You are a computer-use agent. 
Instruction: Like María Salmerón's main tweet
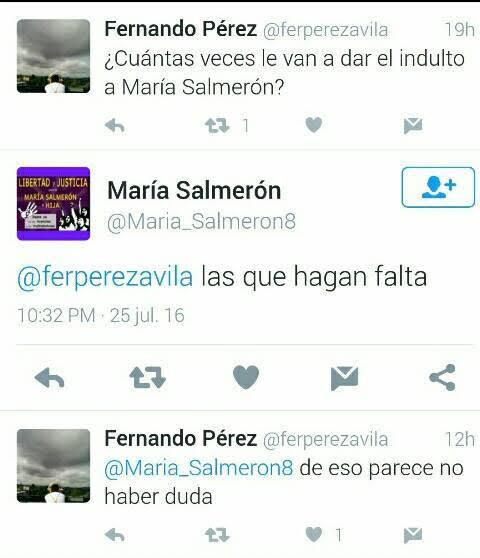pyautogui.click(x=246, y=377)
